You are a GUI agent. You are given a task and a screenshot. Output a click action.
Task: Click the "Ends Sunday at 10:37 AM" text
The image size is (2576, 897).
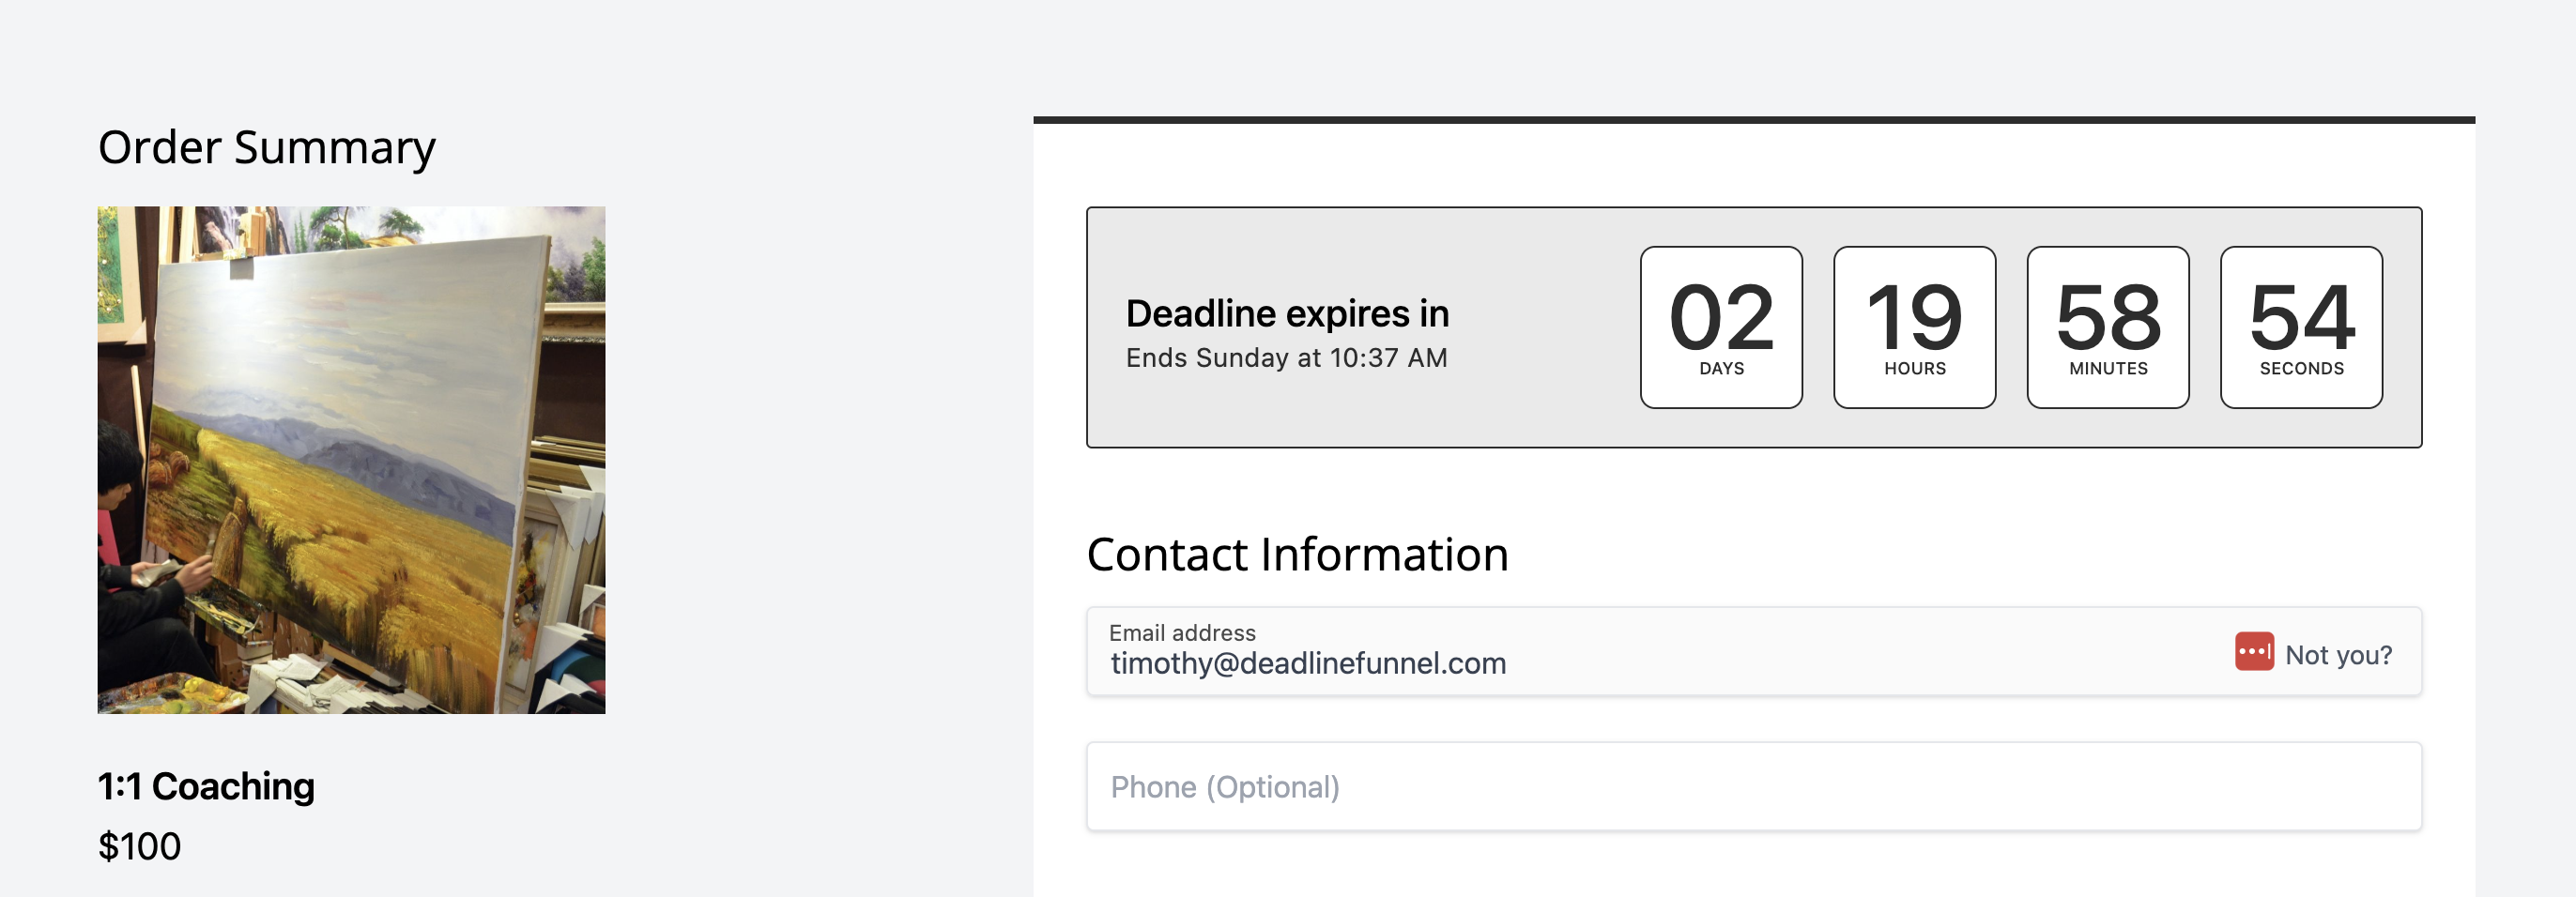click(x=1286, y=358)
